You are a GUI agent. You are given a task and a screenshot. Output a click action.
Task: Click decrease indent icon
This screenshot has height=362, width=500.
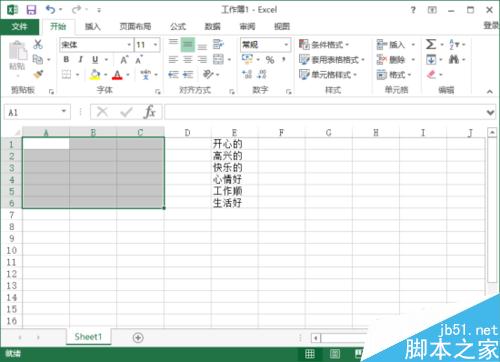point(173,74)
